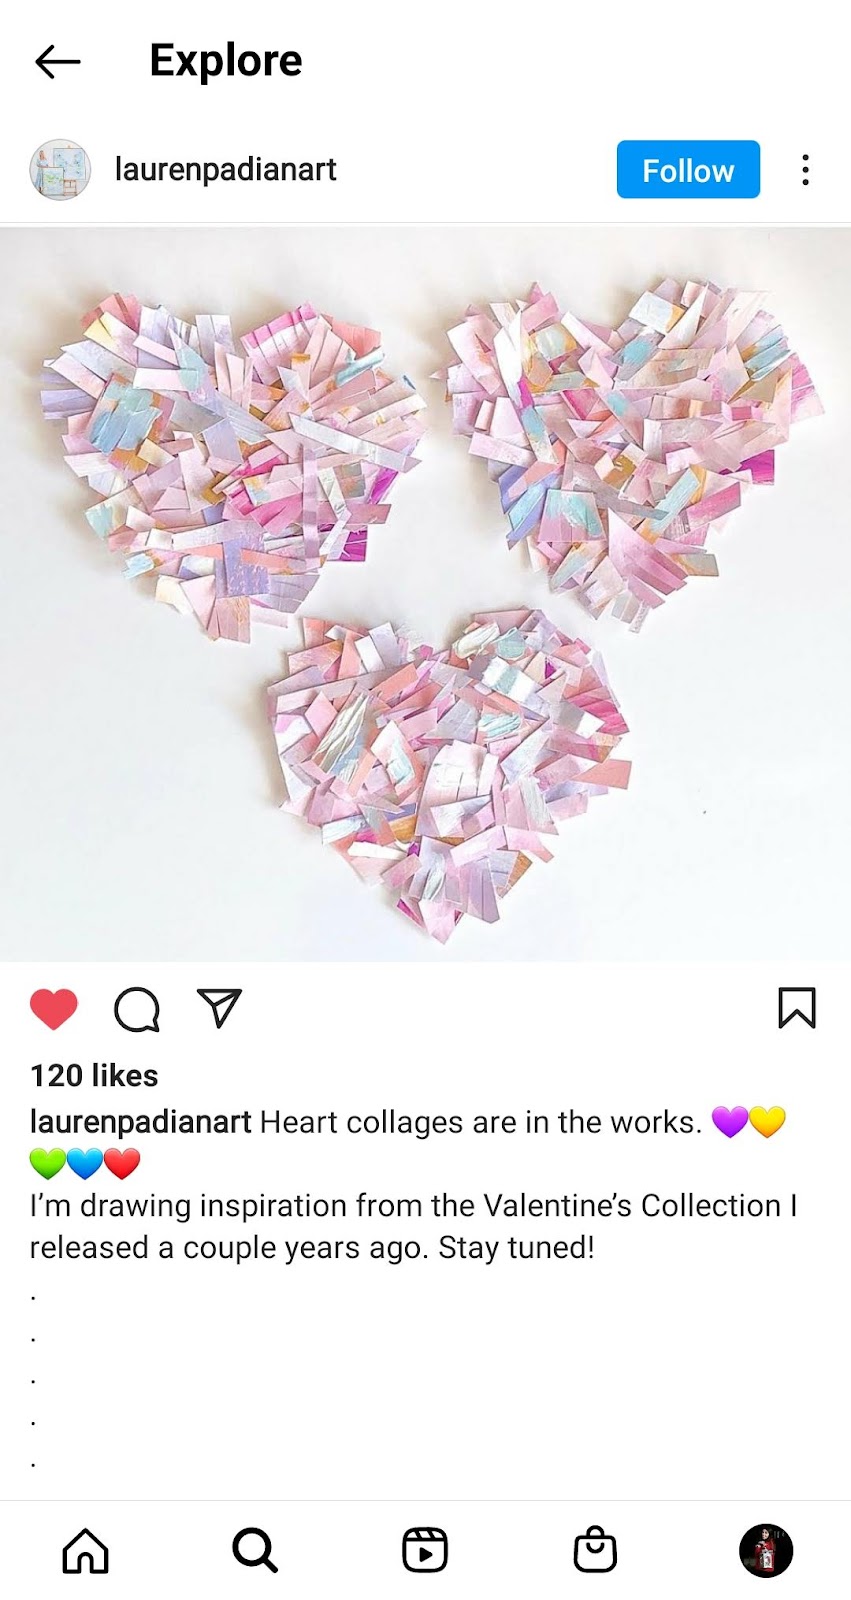Open comments with the speech bubble icon
This screenshot has height=1600, width=851.
coord(137,1009)
